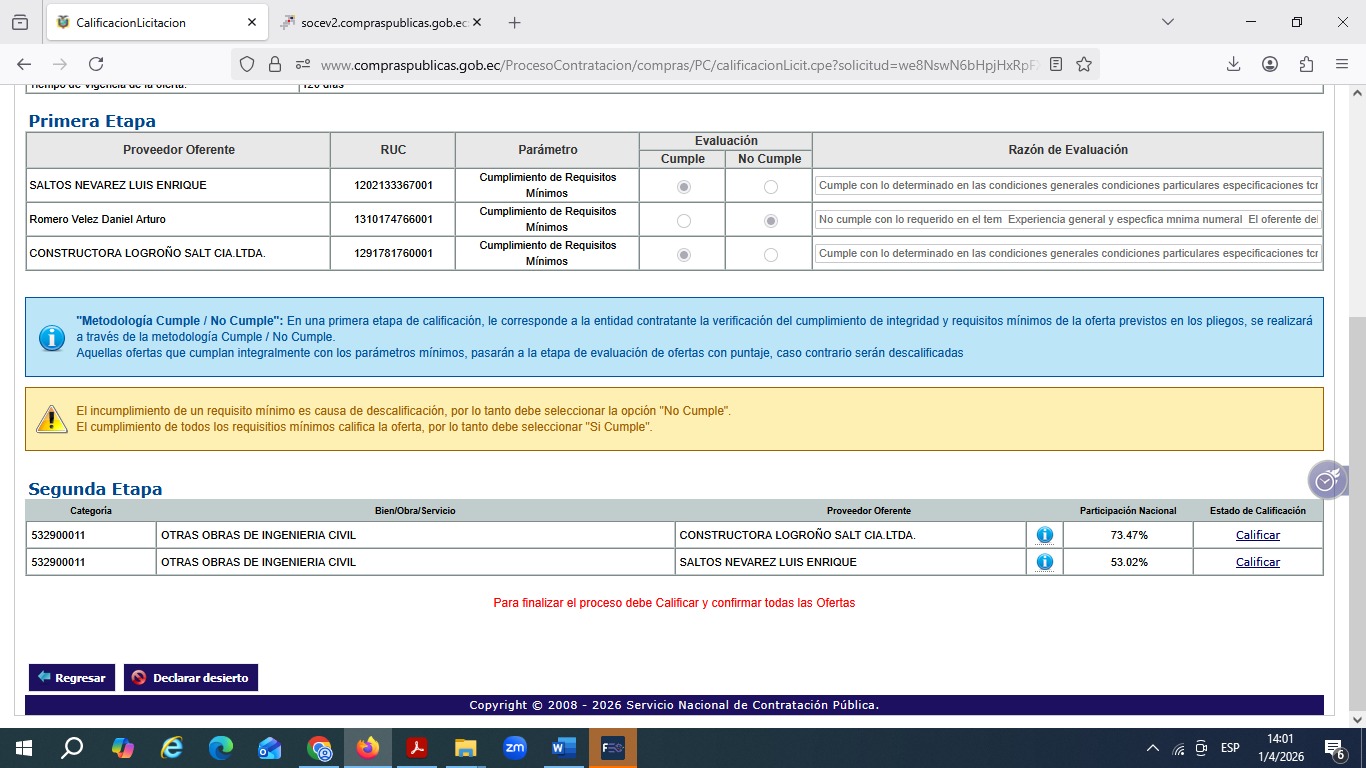Click Calificar for CONSTRUCTORA LOGROÑO SALT
1366x768 pixels.
1257,535
